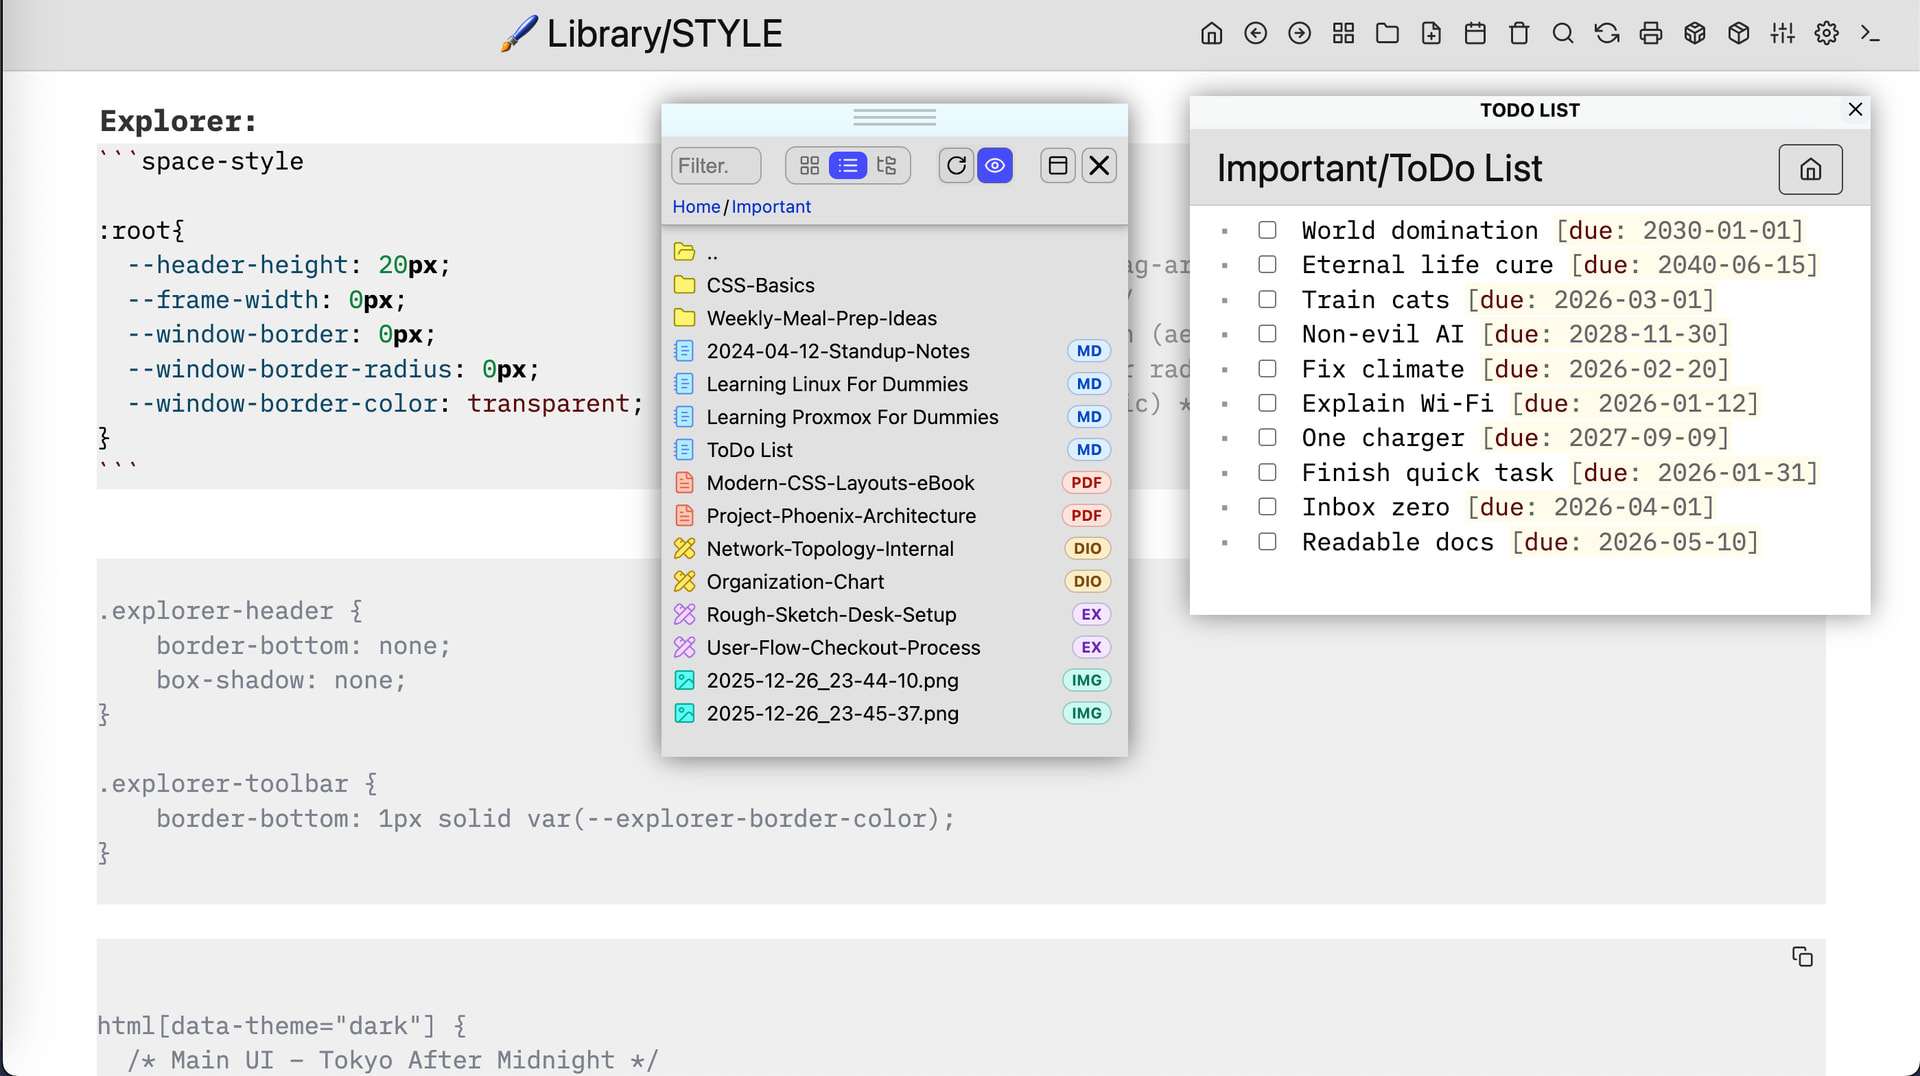The width and height of the screenshot is (1920, 1076).
Task: Click the printer icon
Action: [x=1651, y=34]
